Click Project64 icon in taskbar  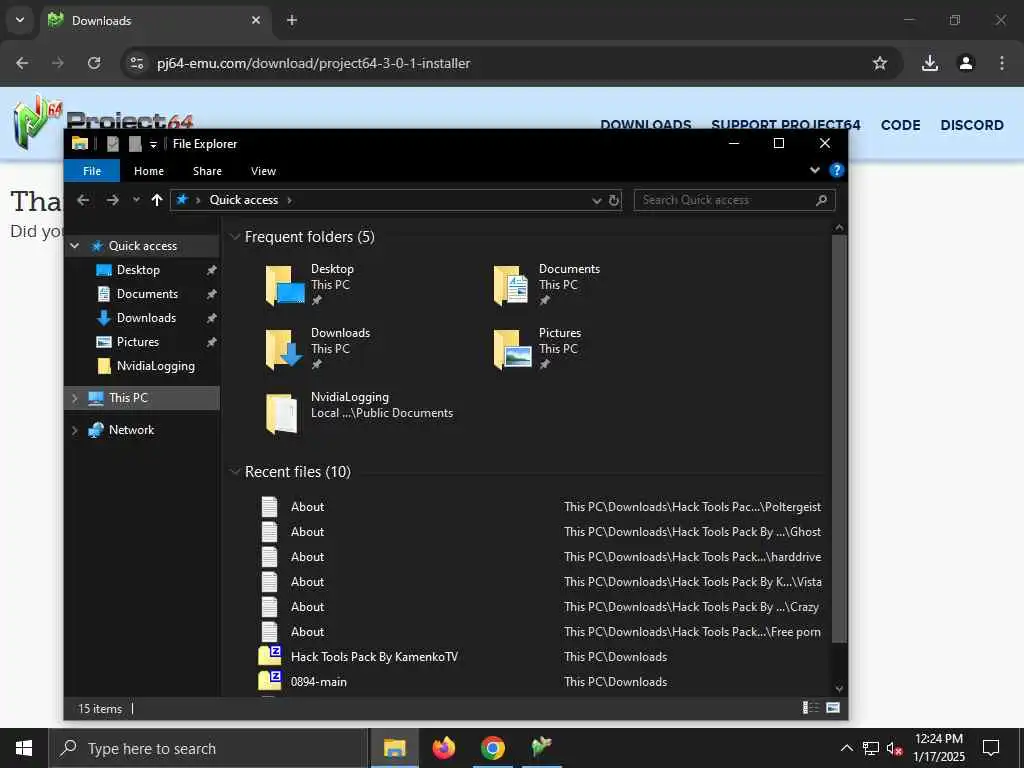click(541, 746)
